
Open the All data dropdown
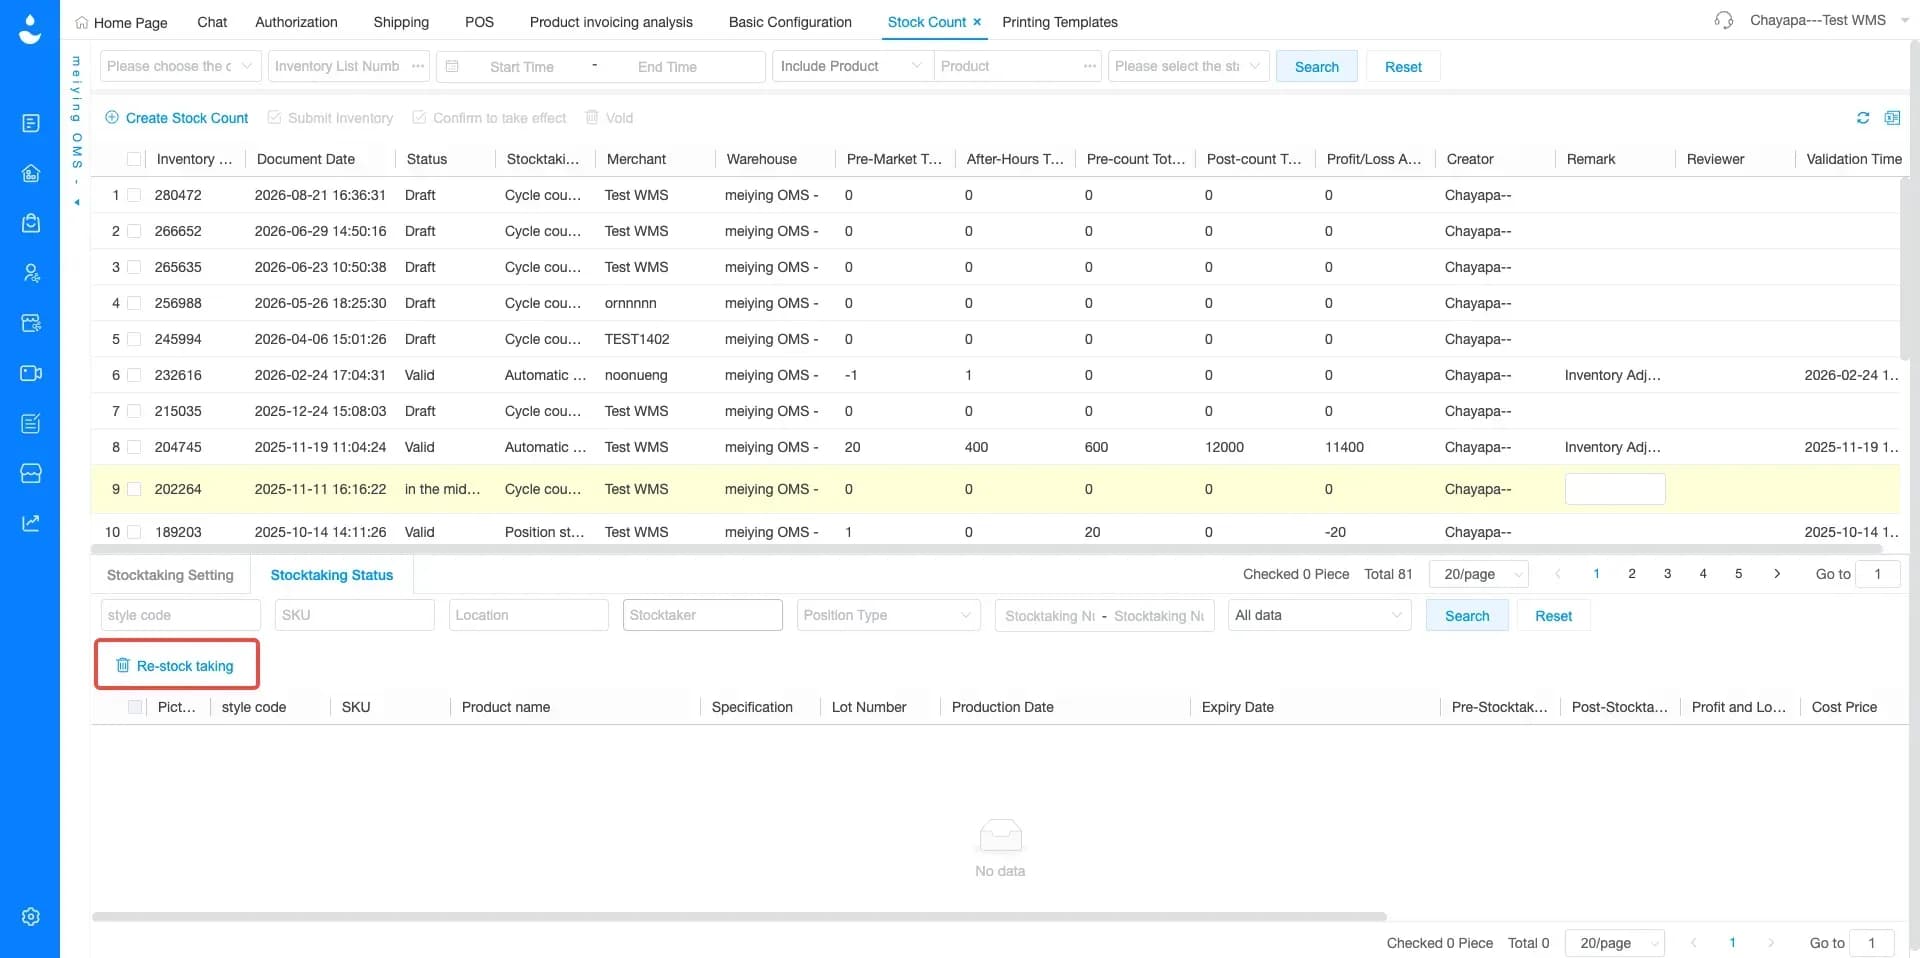click(x=1319, y=615)
